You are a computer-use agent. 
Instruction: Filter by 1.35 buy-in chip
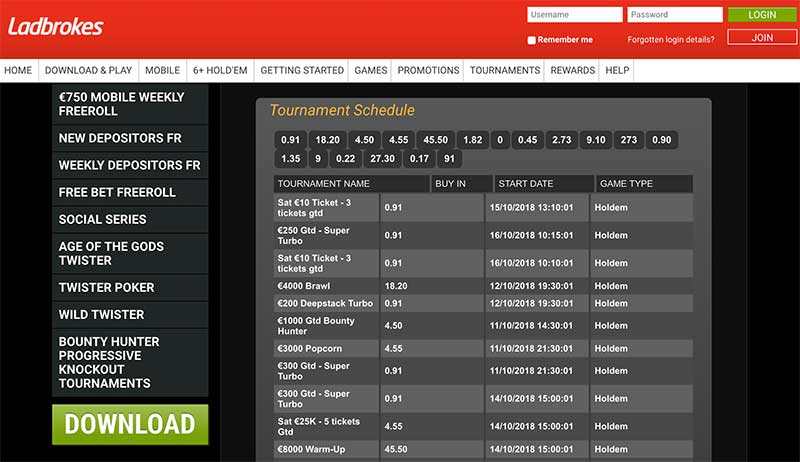click(291, 159)
